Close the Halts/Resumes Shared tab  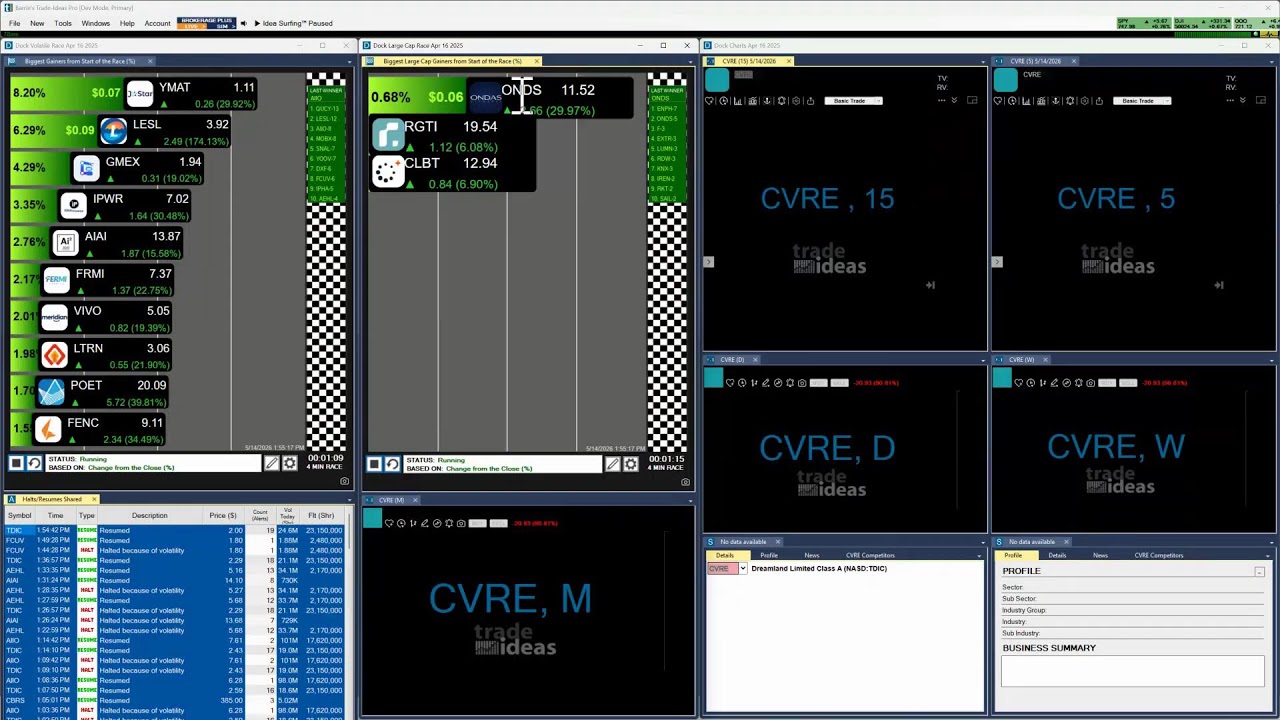tap(94, 499)
